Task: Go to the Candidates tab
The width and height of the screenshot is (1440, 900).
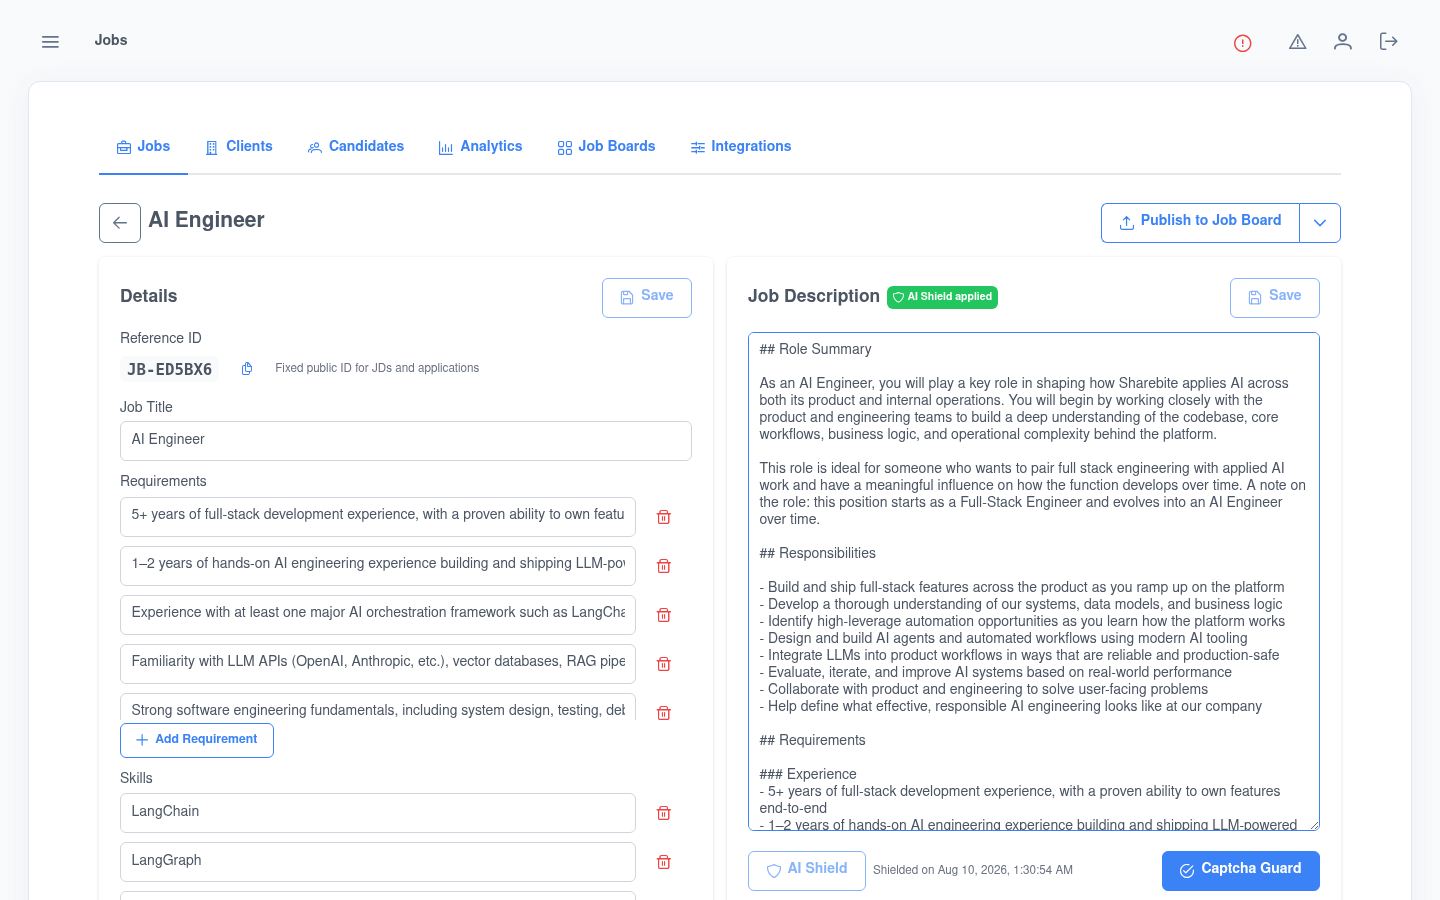Action: pyautogui.click(x=356, y=147)
